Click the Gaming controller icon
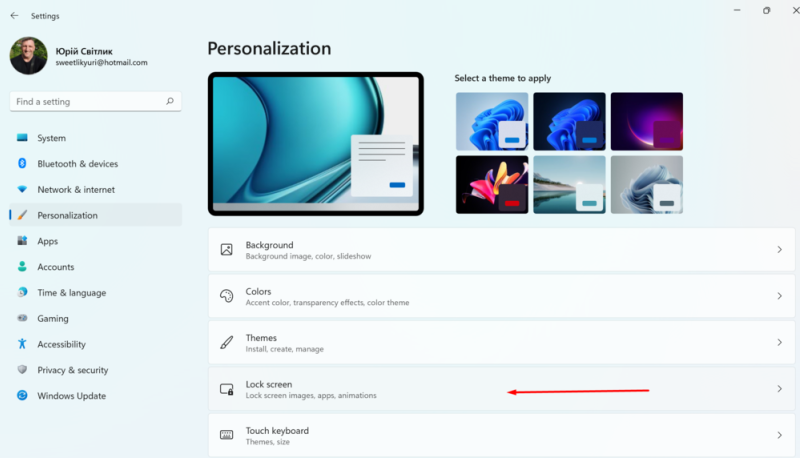 click(22, 318)
